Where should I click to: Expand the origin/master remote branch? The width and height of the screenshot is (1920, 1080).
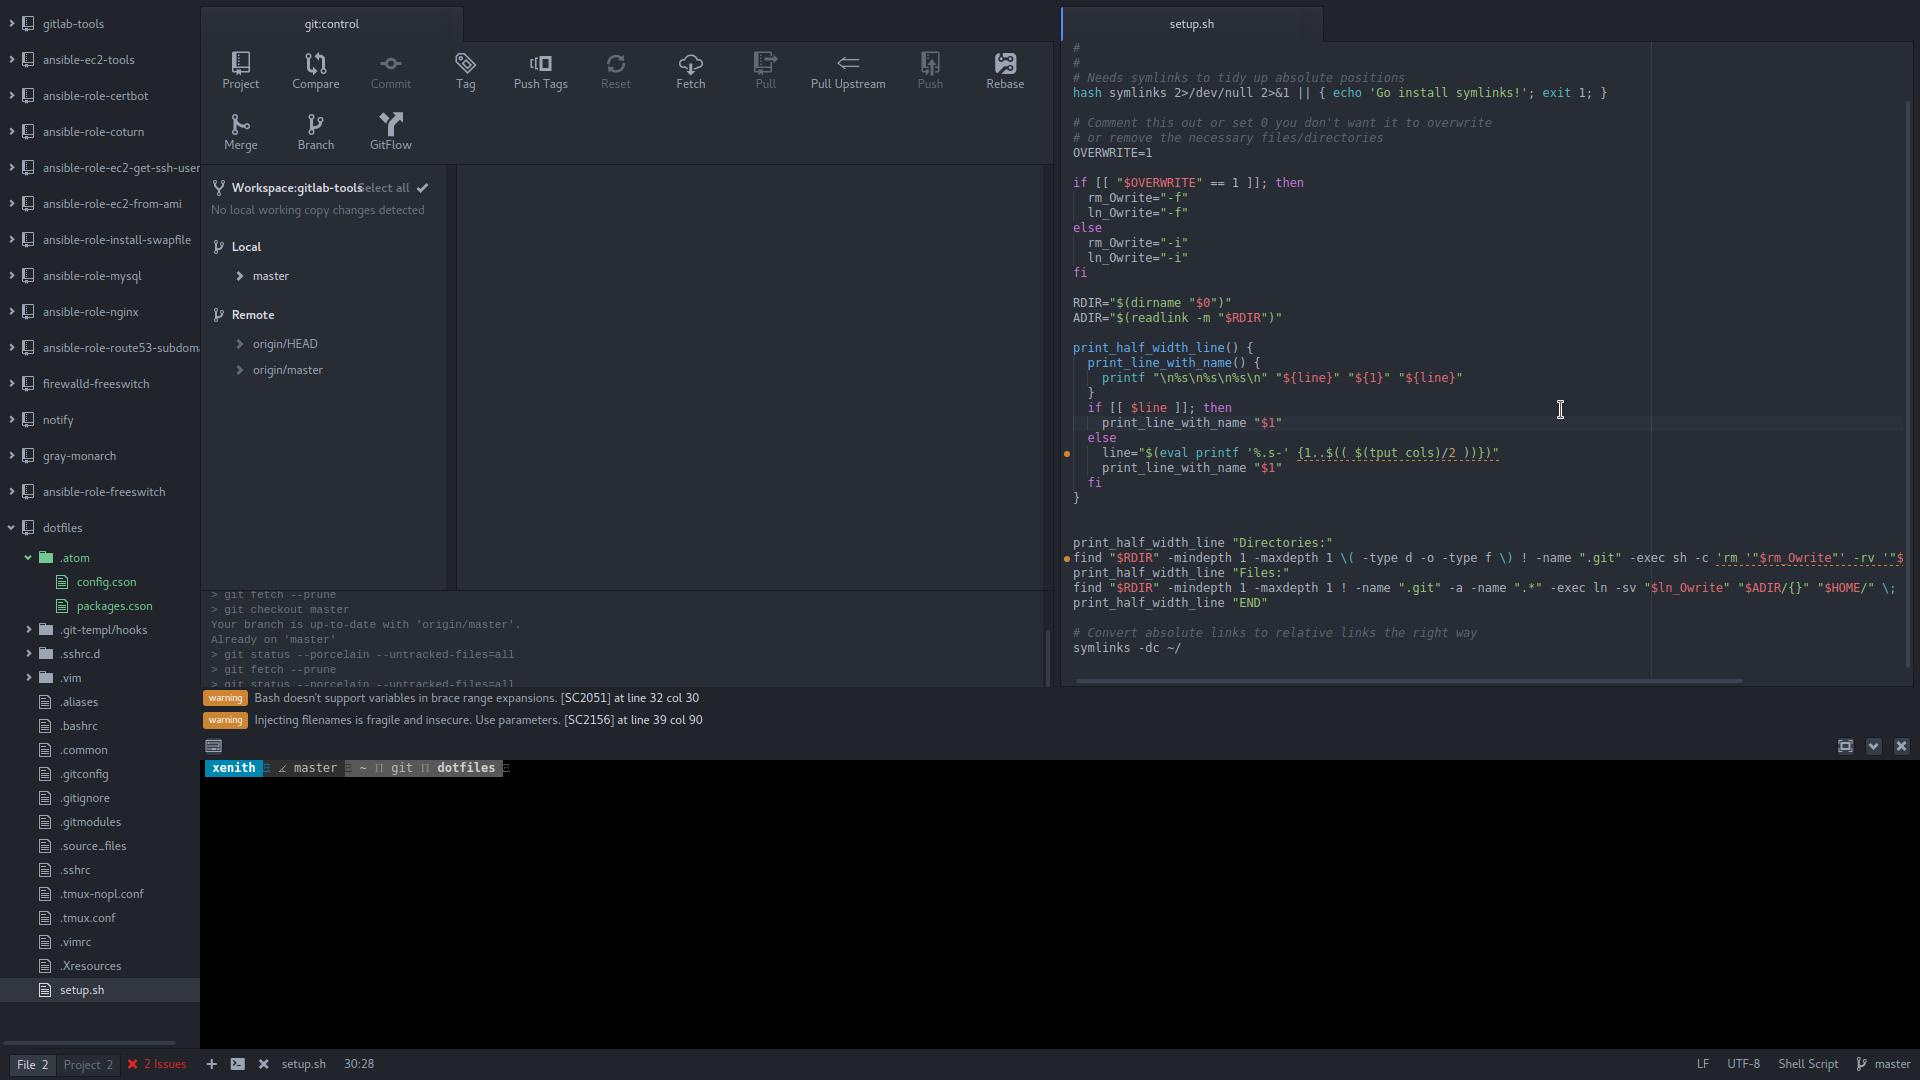(x=240, y=370)
